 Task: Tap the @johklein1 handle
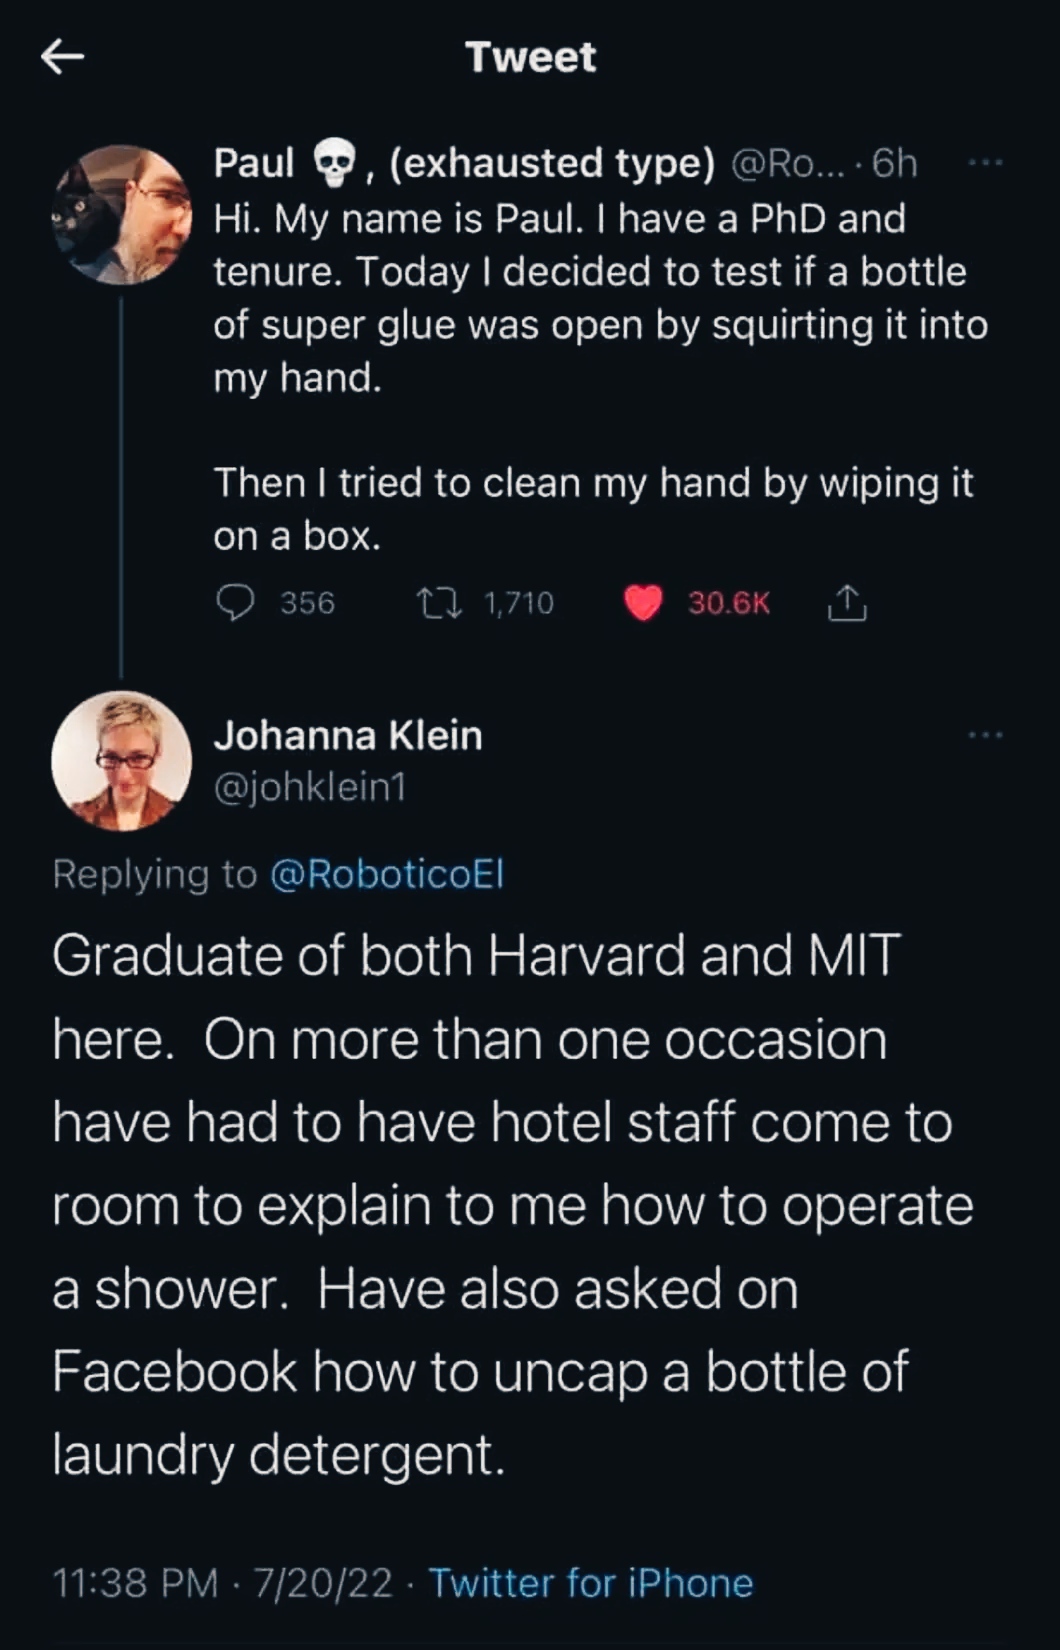coord(309,788)
